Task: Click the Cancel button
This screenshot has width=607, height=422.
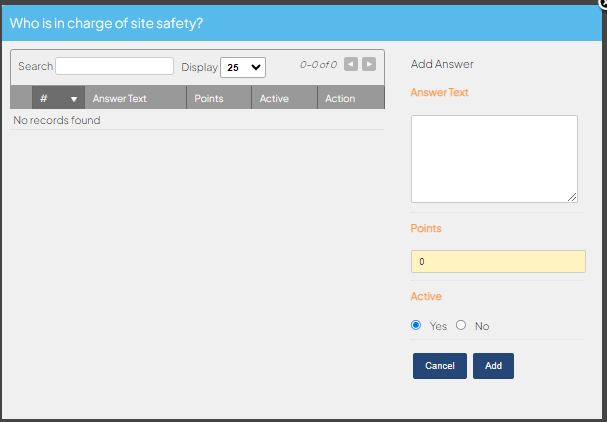Action: point(440,366)
